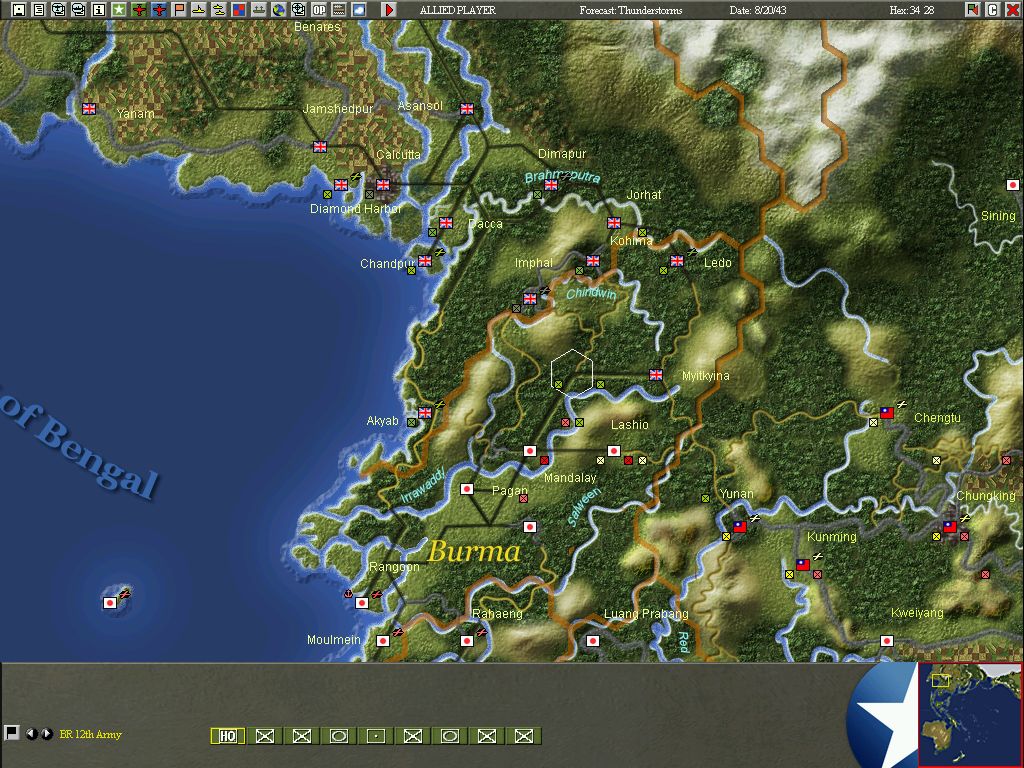Select the Japanese flag on the island

pyautogui.click(x=110, y=602)
